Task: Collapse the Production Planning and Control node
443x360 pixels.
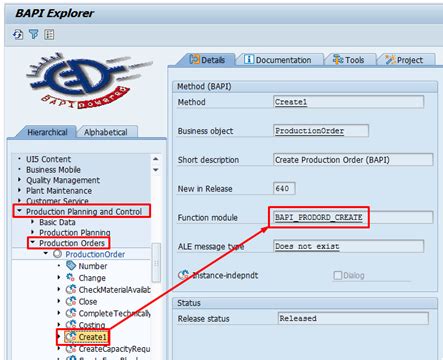Action: [x=20, y=211]
